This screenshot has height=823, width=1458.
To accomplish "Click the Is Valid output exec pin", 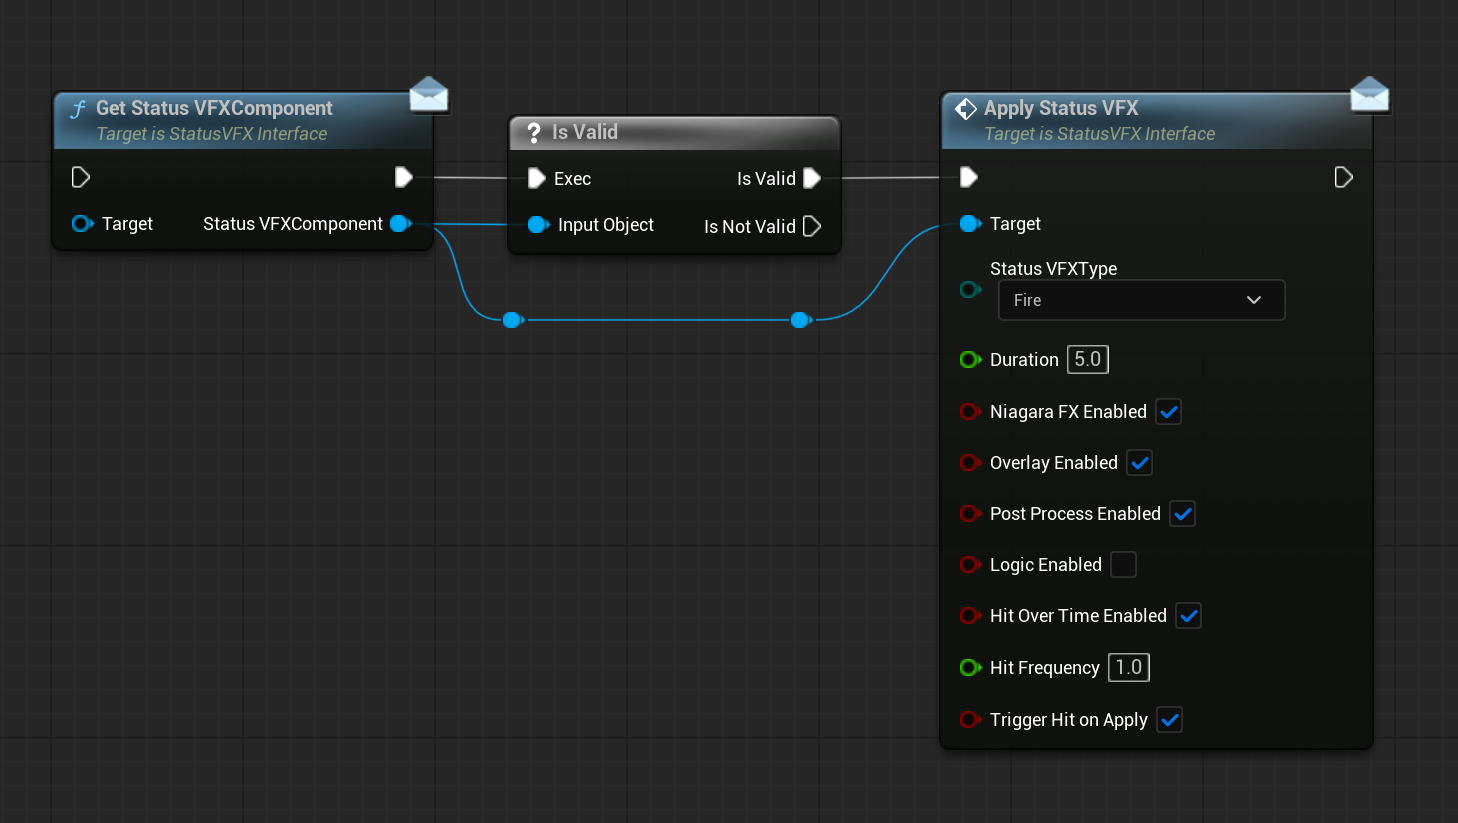I will tap(812, 178).
